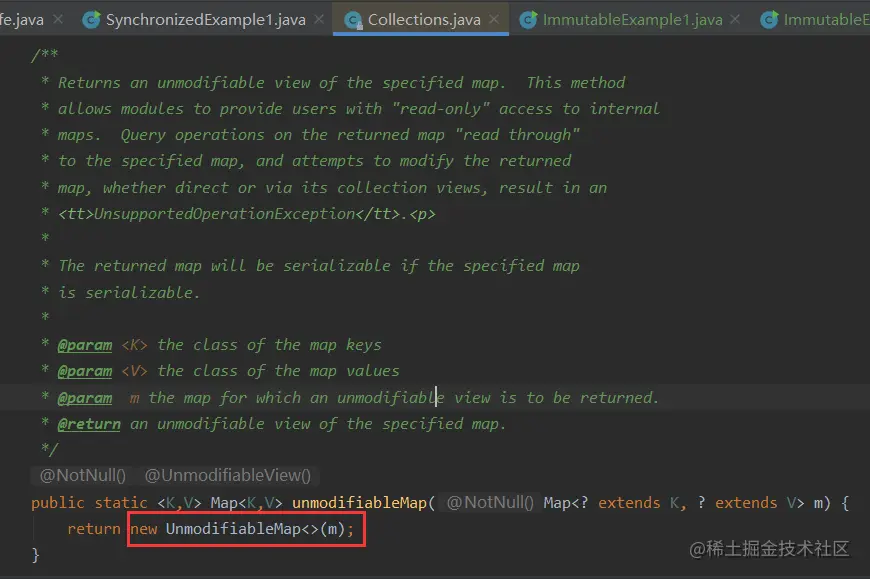
Task: Click SynchronizedExample1.java class file icon
Action: pyautogui.click(x=91, y=20)
